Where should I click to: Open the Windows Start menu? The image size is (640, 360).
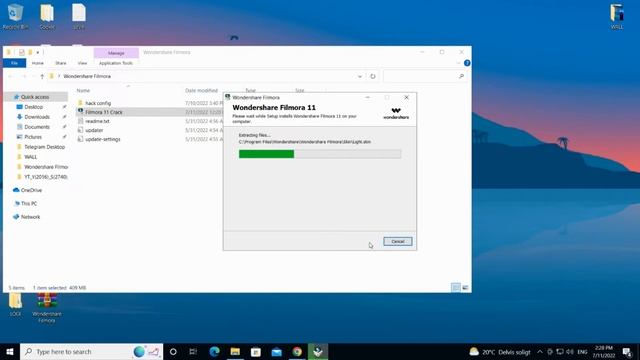click(10, 352)
